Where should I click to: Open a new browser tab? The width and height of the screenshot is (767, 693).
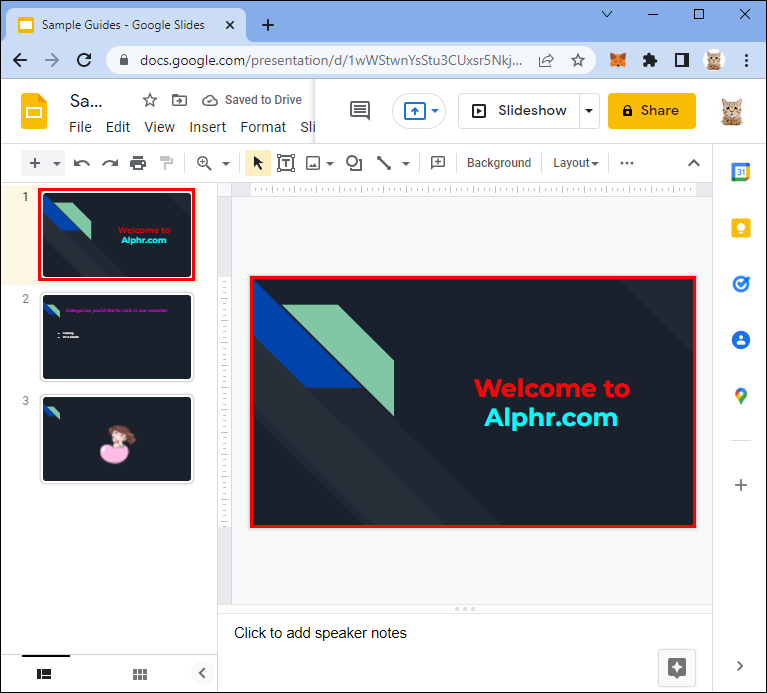(268, 25)
